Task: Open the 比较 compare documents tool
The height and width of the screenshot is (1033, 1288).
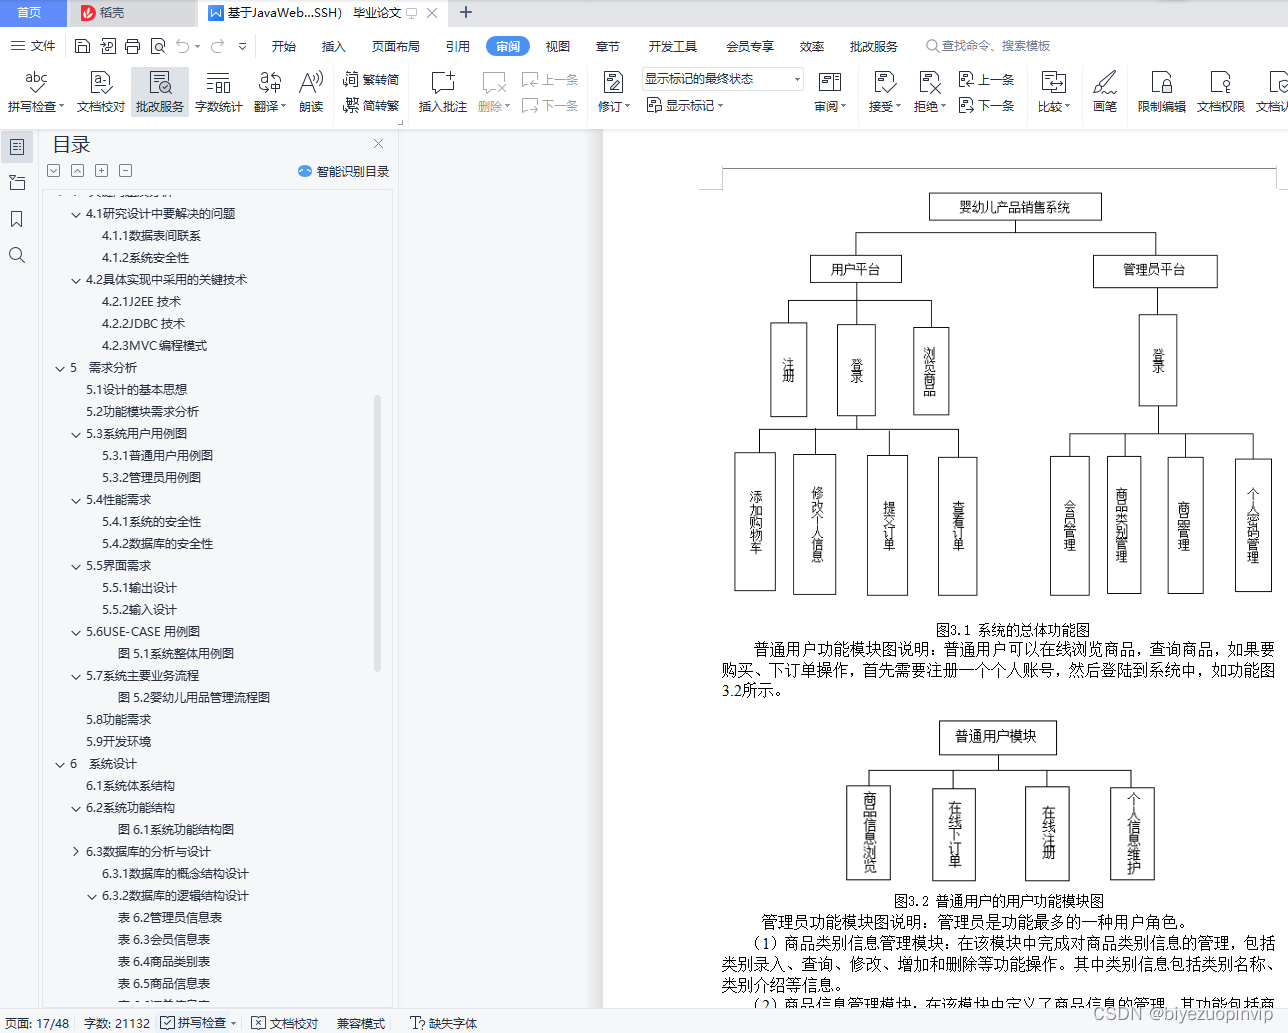Action: [1054, 91]
